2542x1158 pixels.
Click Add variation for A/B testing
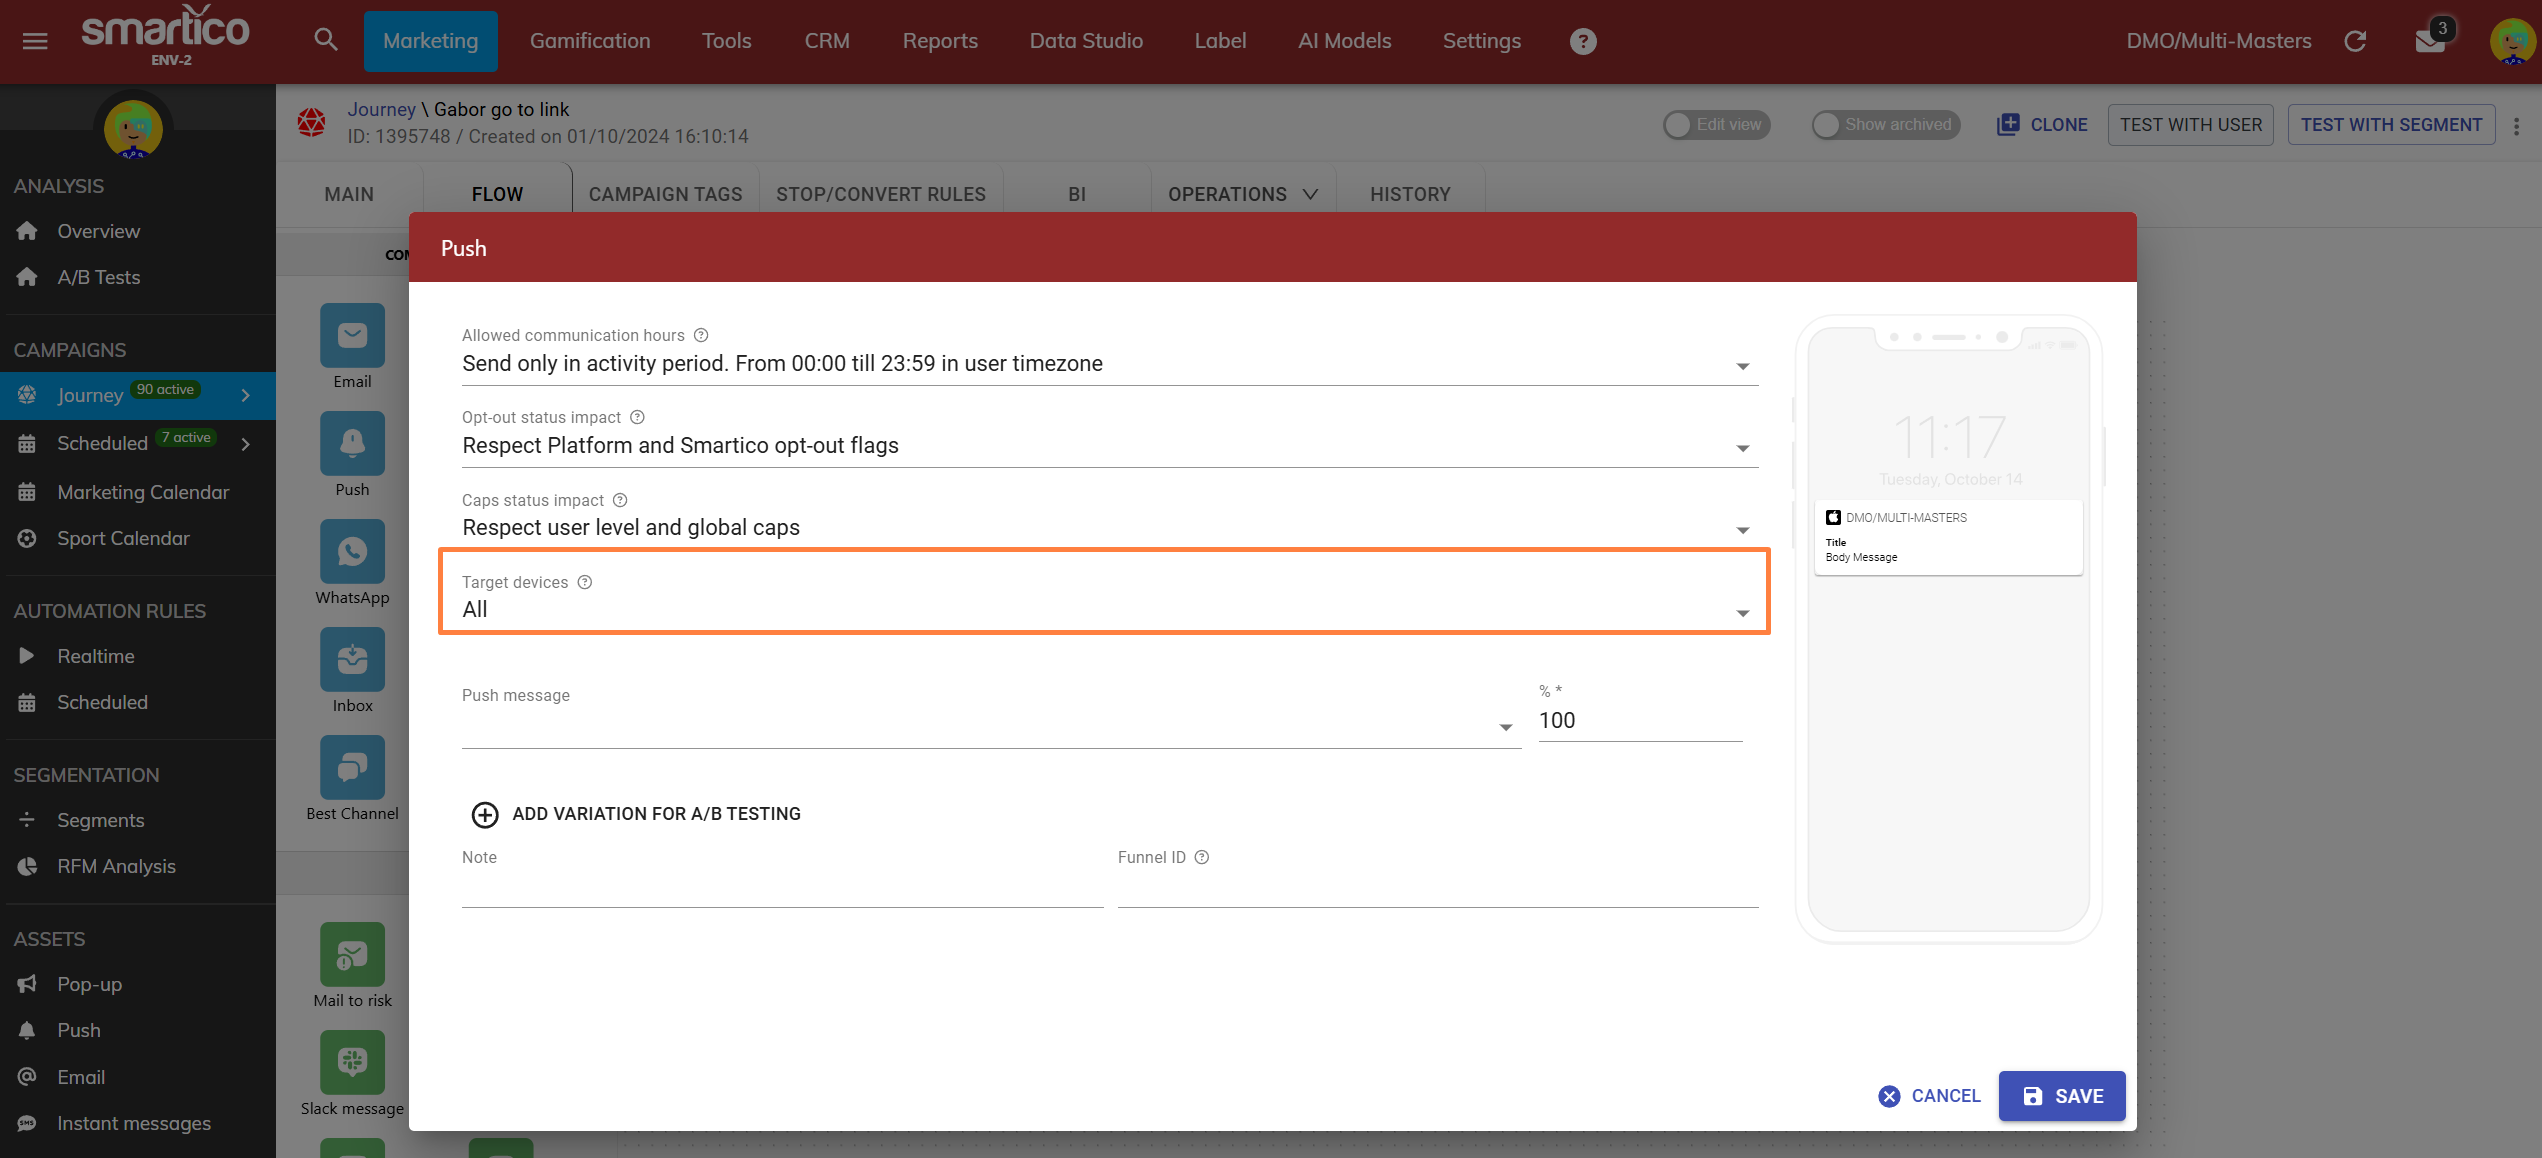click(636, 814)
